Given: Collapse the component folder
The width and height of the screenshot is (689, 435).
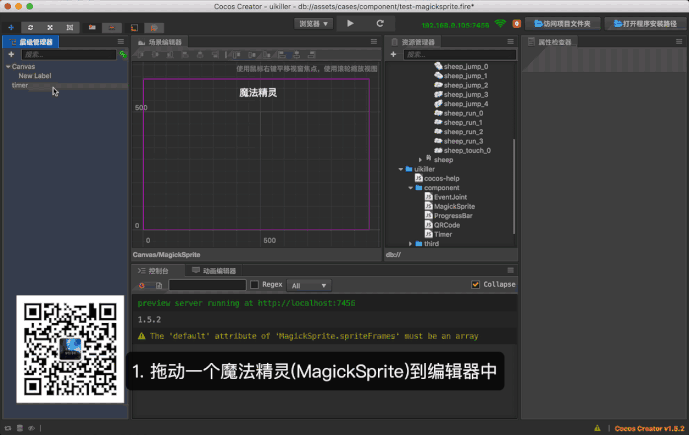Looking at the screenshot, I should tap(410, 188).
